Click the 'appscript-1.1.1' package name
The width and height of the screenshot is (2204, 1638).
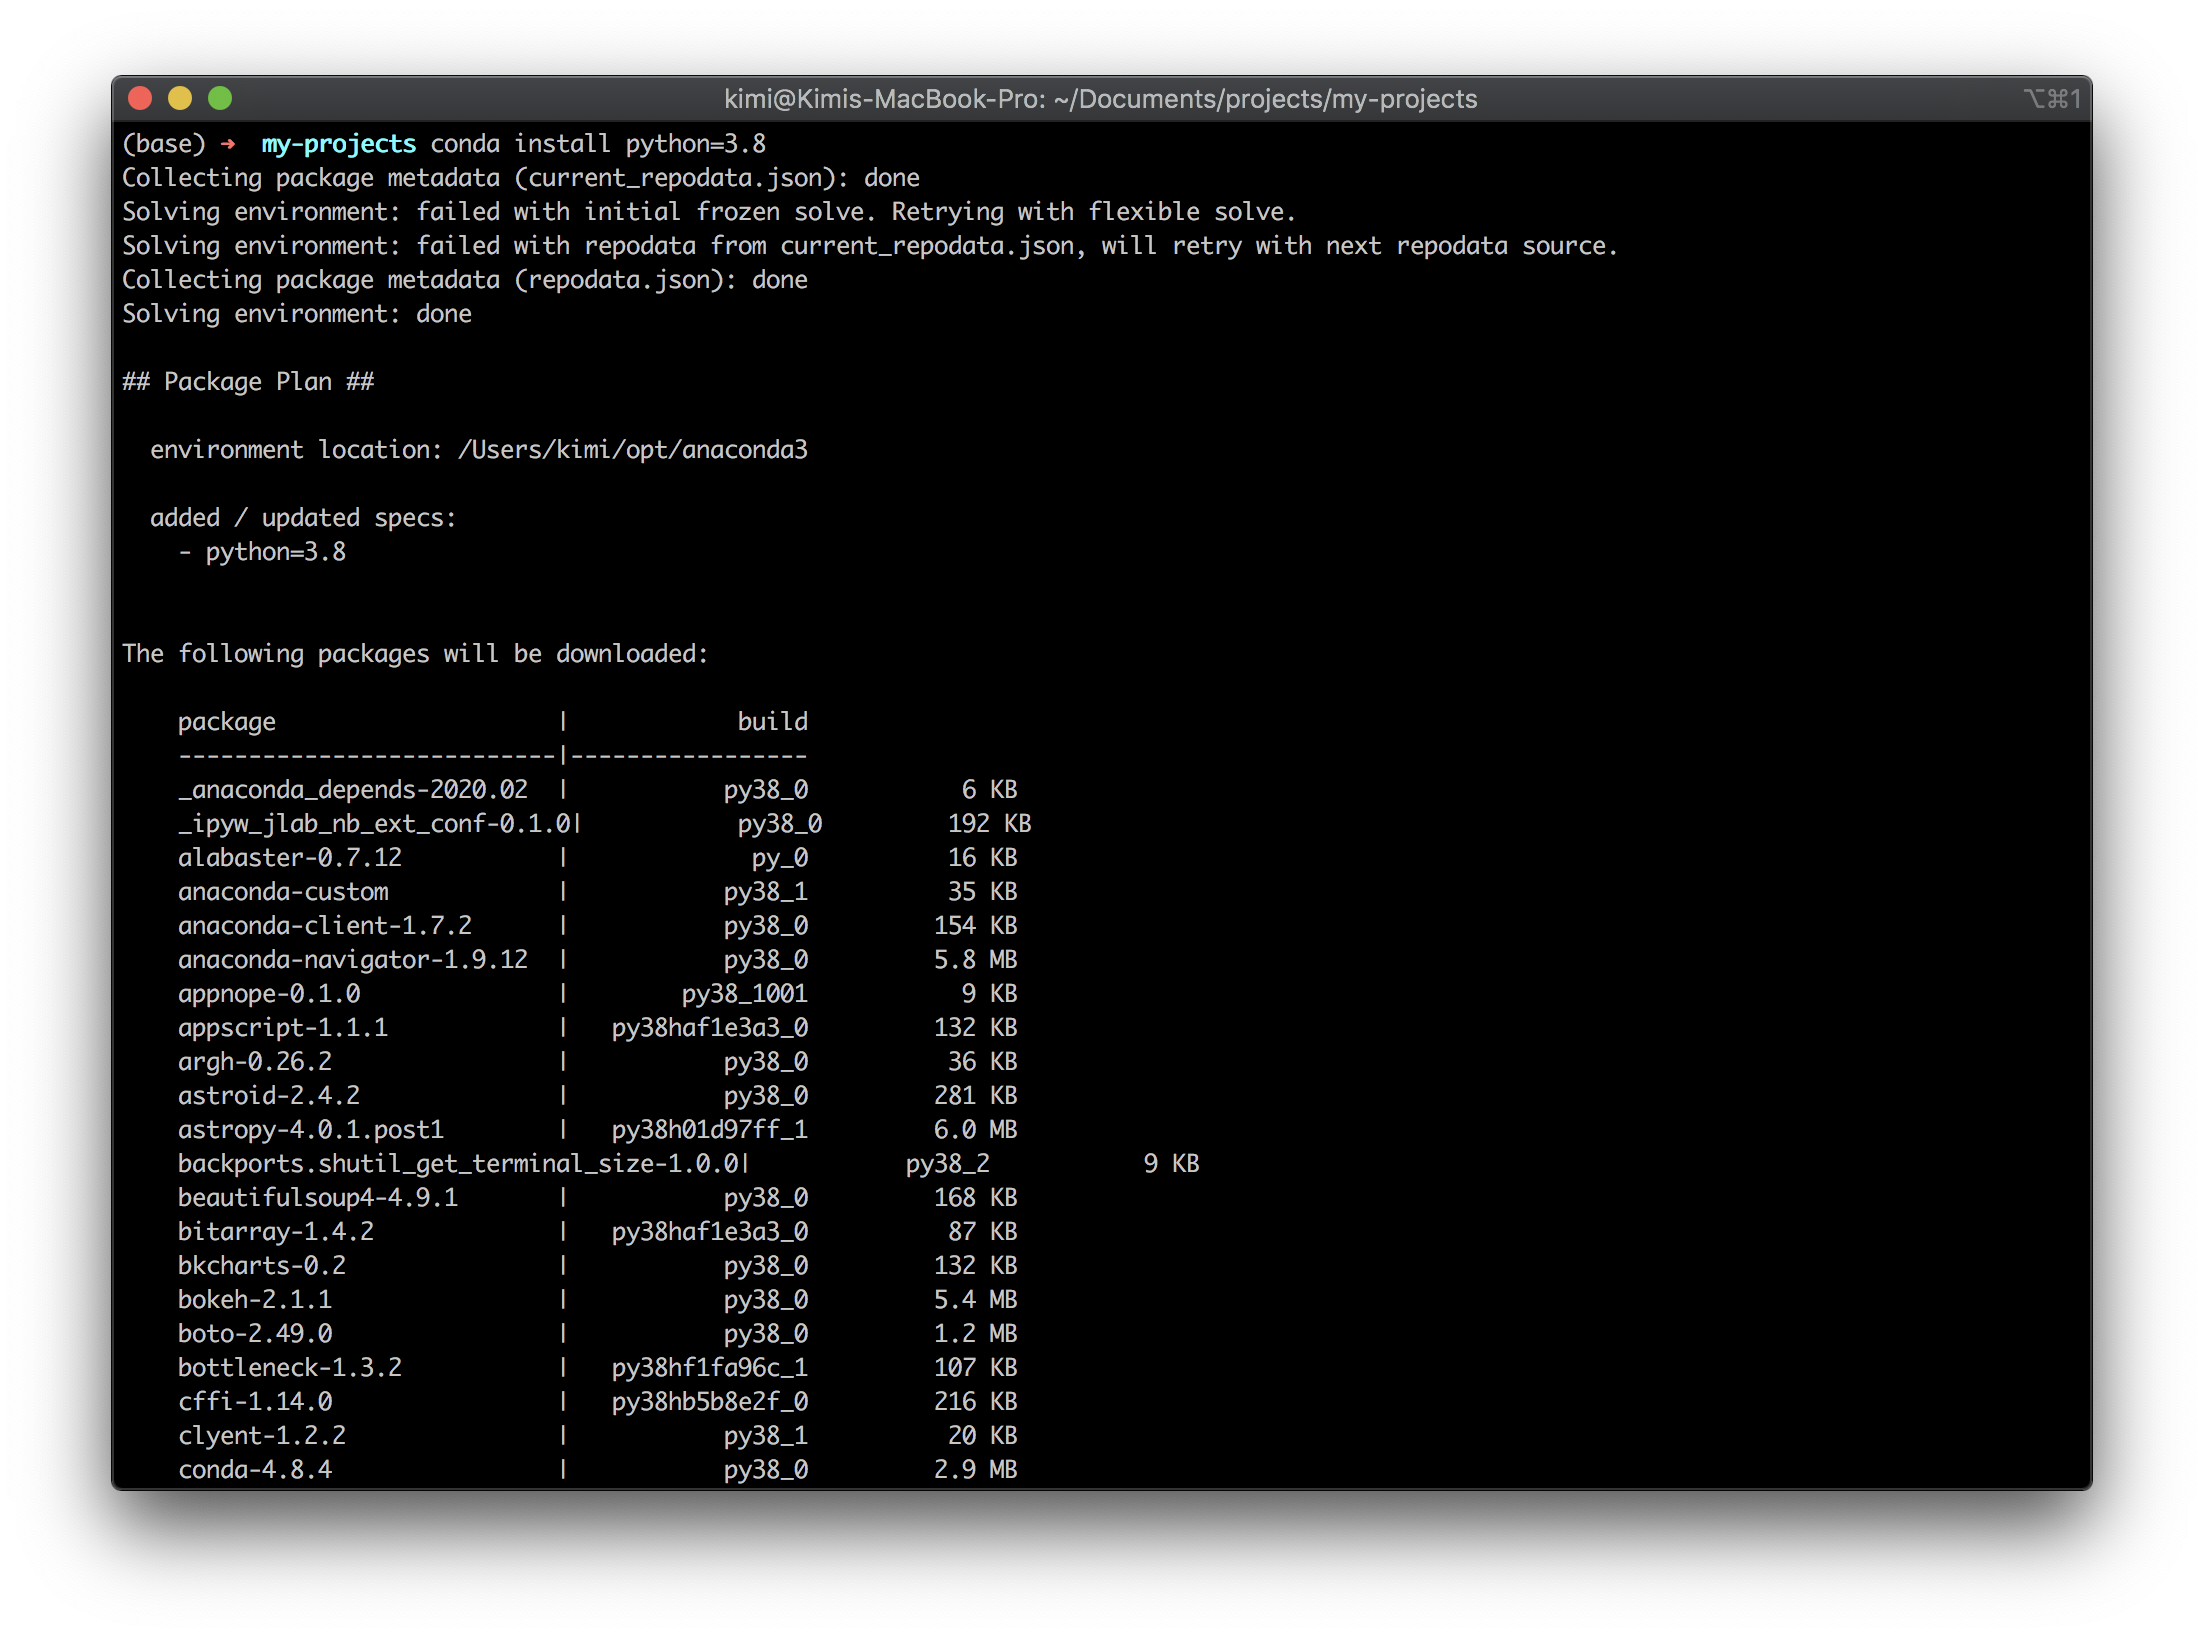pos(283,1028)
